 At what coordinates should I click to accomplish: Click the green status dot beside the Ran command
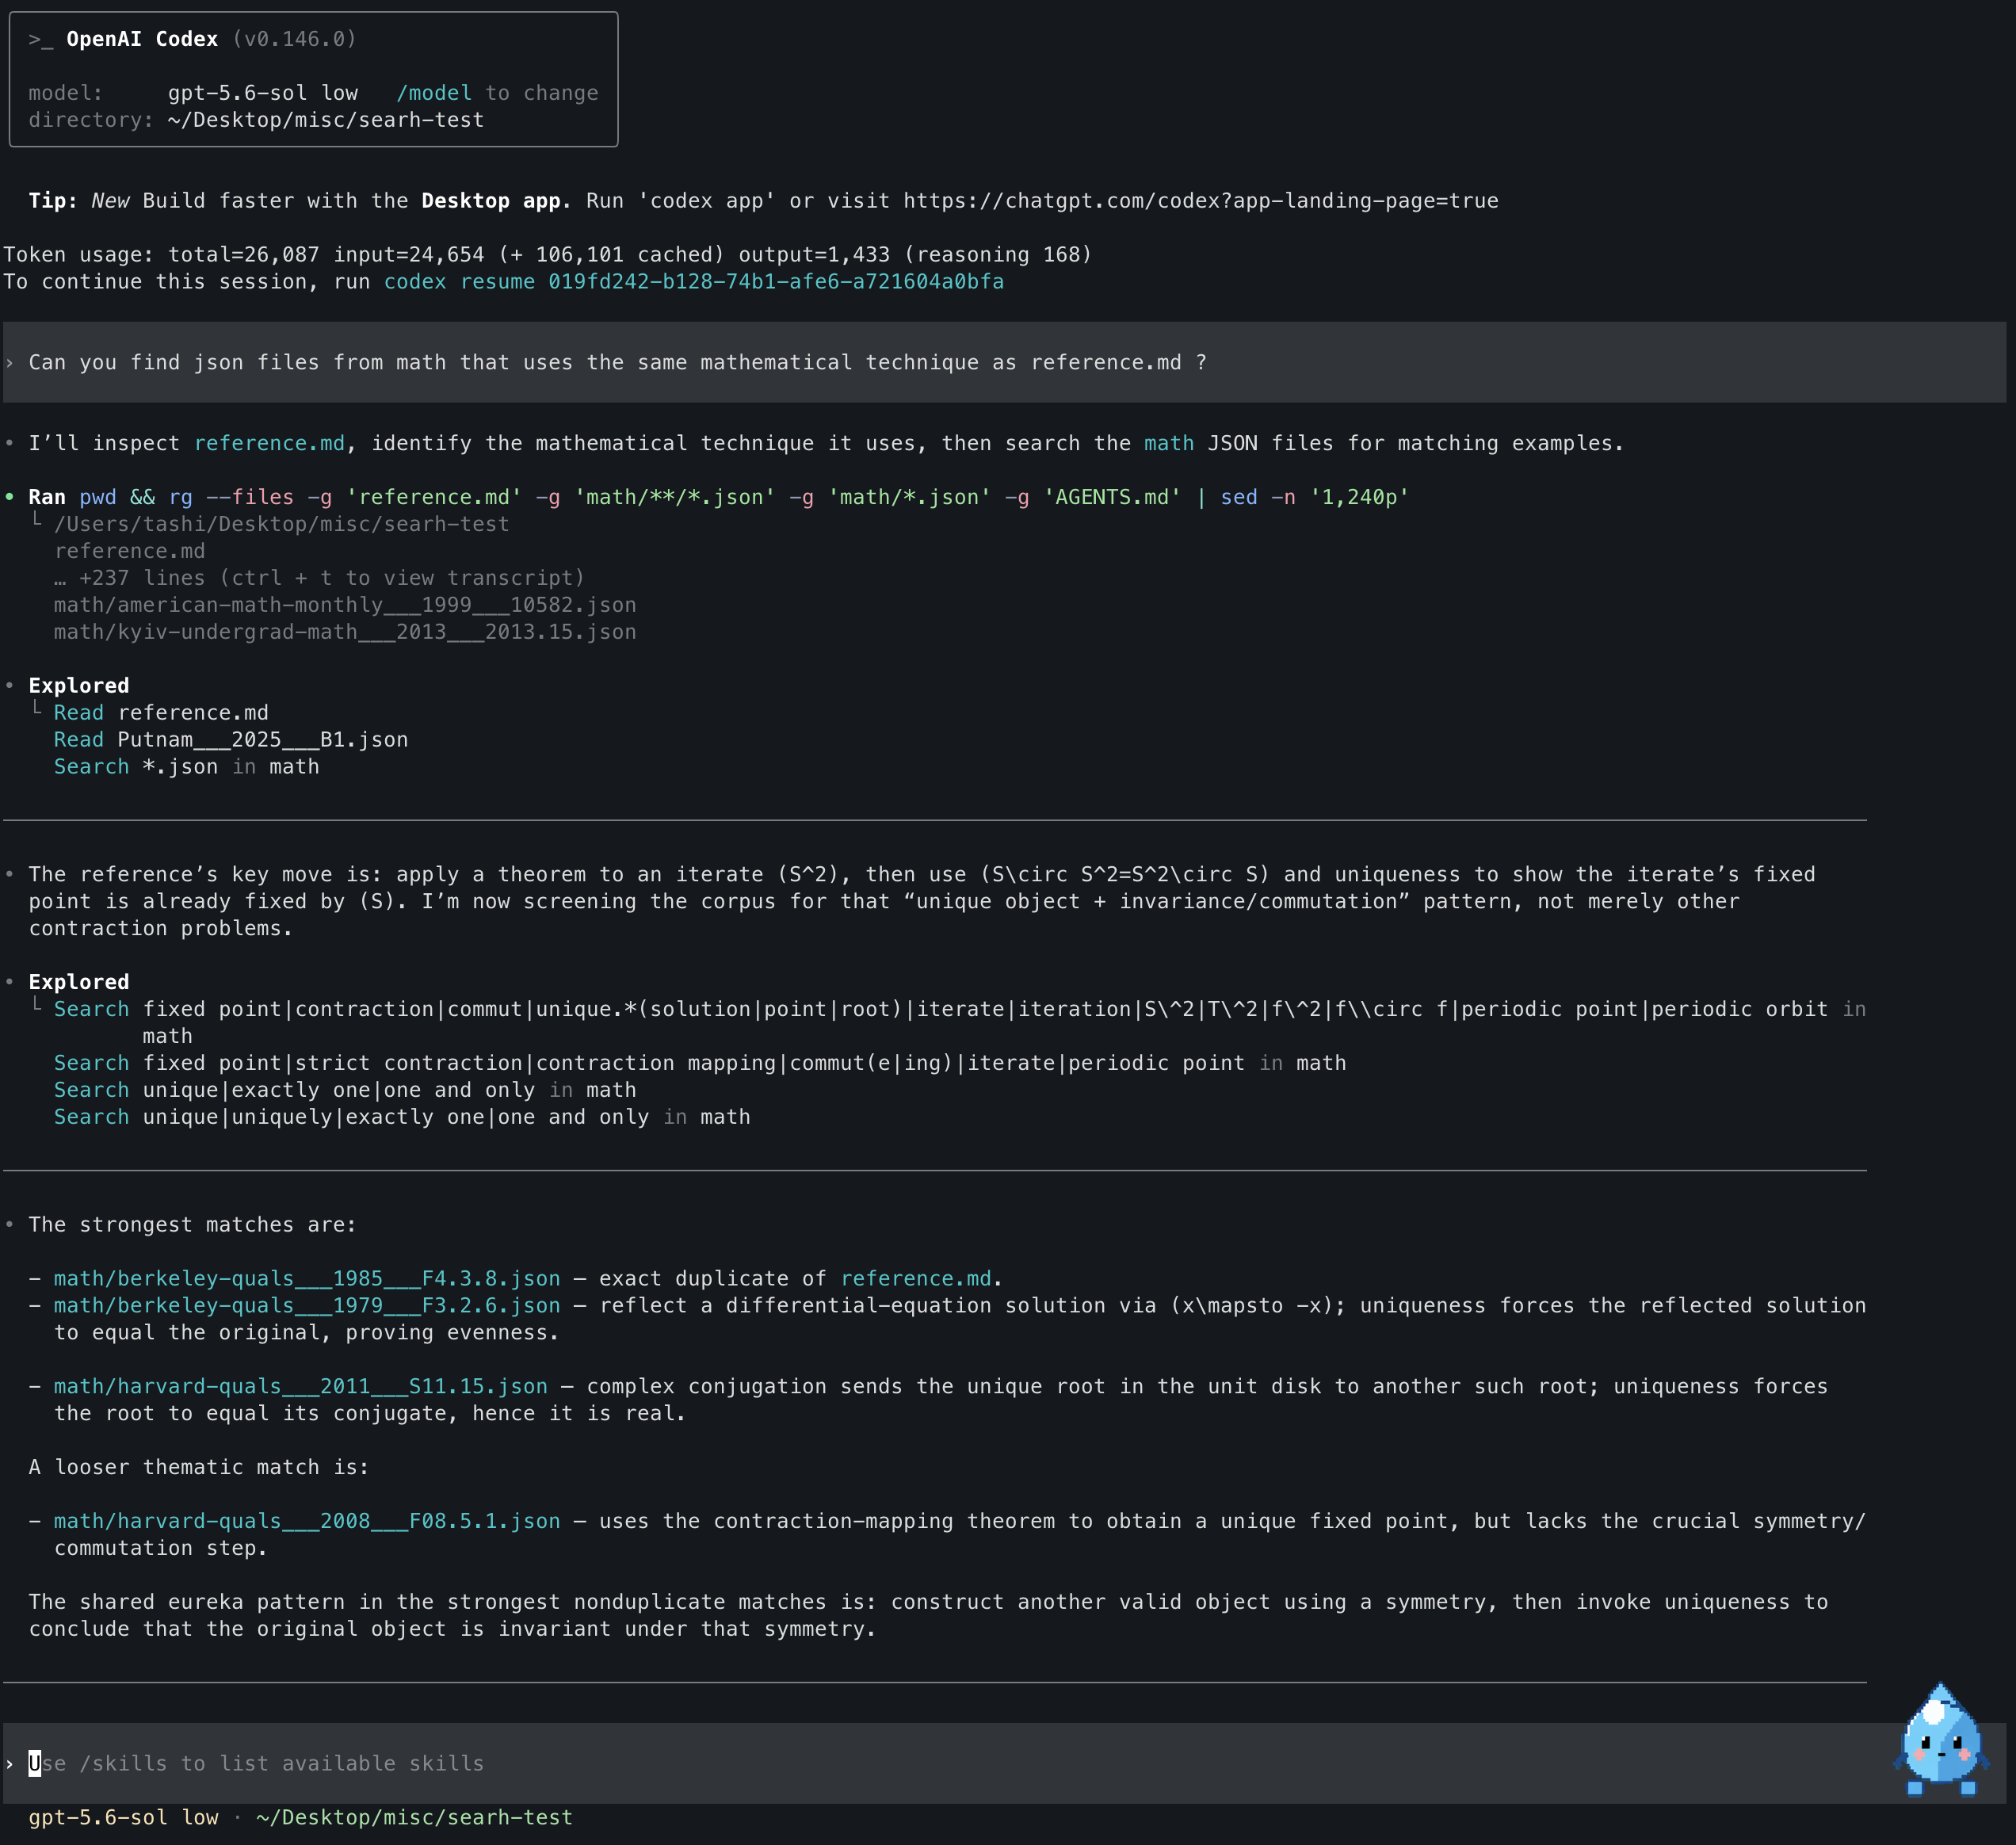click(10, 497)
